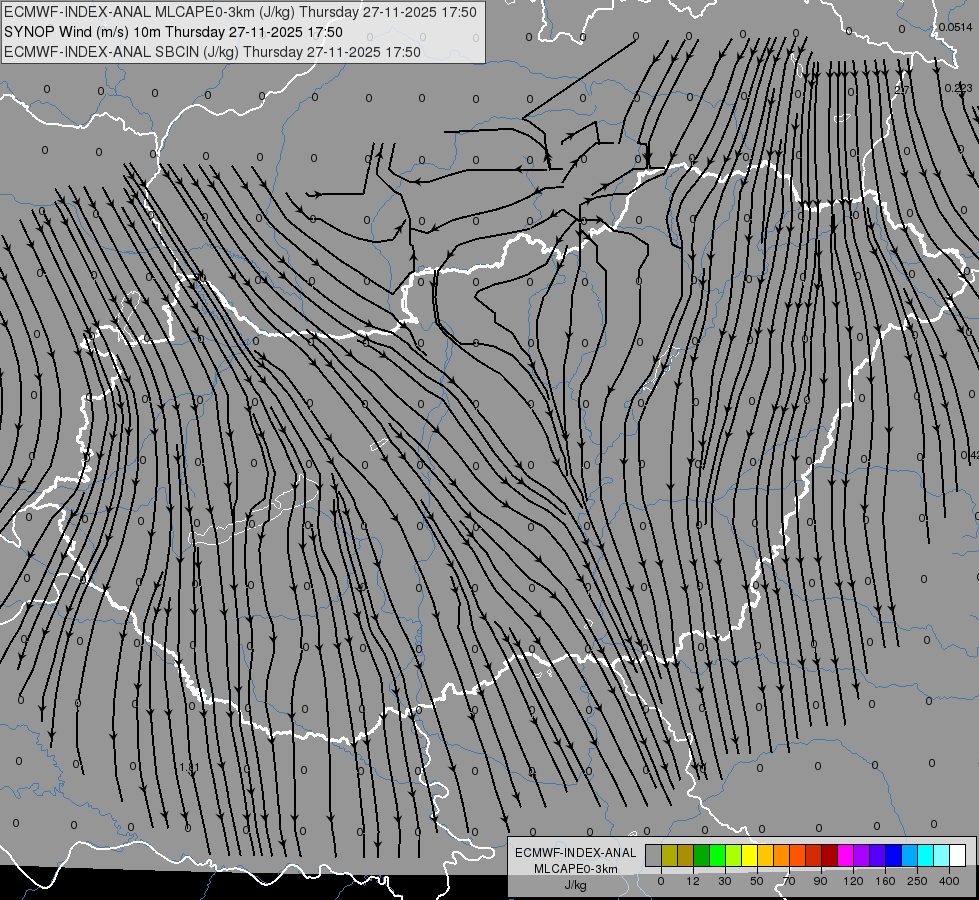
Task: Select the olive-yellow legend swatch right of 0
Action: click(670, 855)
